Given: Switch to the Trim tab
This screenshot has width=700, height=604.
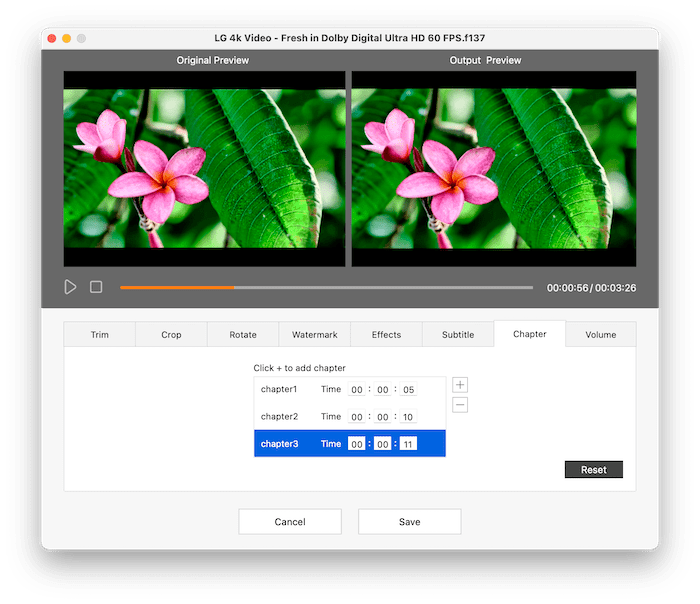Looking at the screenshot, I should pyautogui.click(x=99, y=335).
